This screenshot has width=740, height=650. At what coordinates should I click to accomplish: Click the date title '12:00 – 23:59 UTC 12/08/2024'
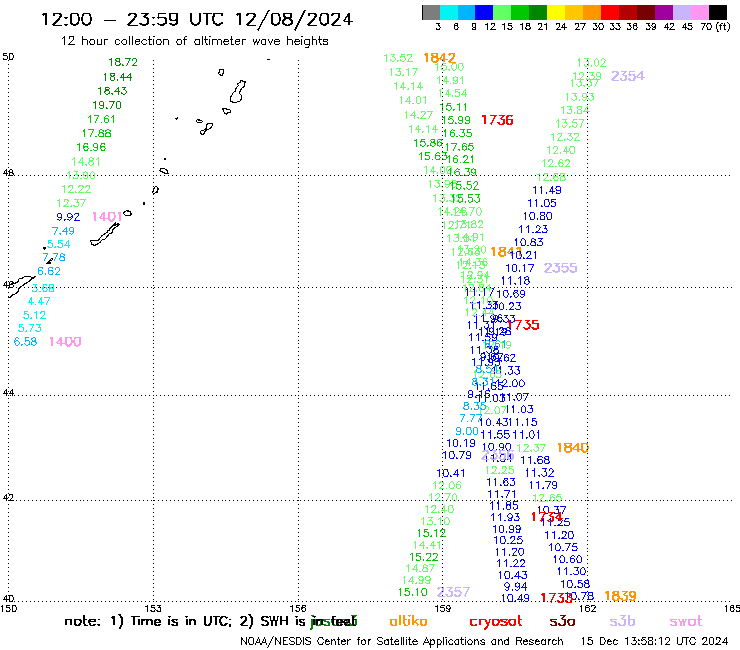[x=197, y=19]
